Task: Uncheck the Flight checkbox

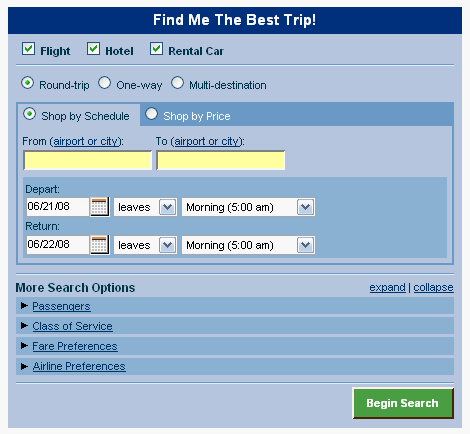Action: [x=28, y=49]
